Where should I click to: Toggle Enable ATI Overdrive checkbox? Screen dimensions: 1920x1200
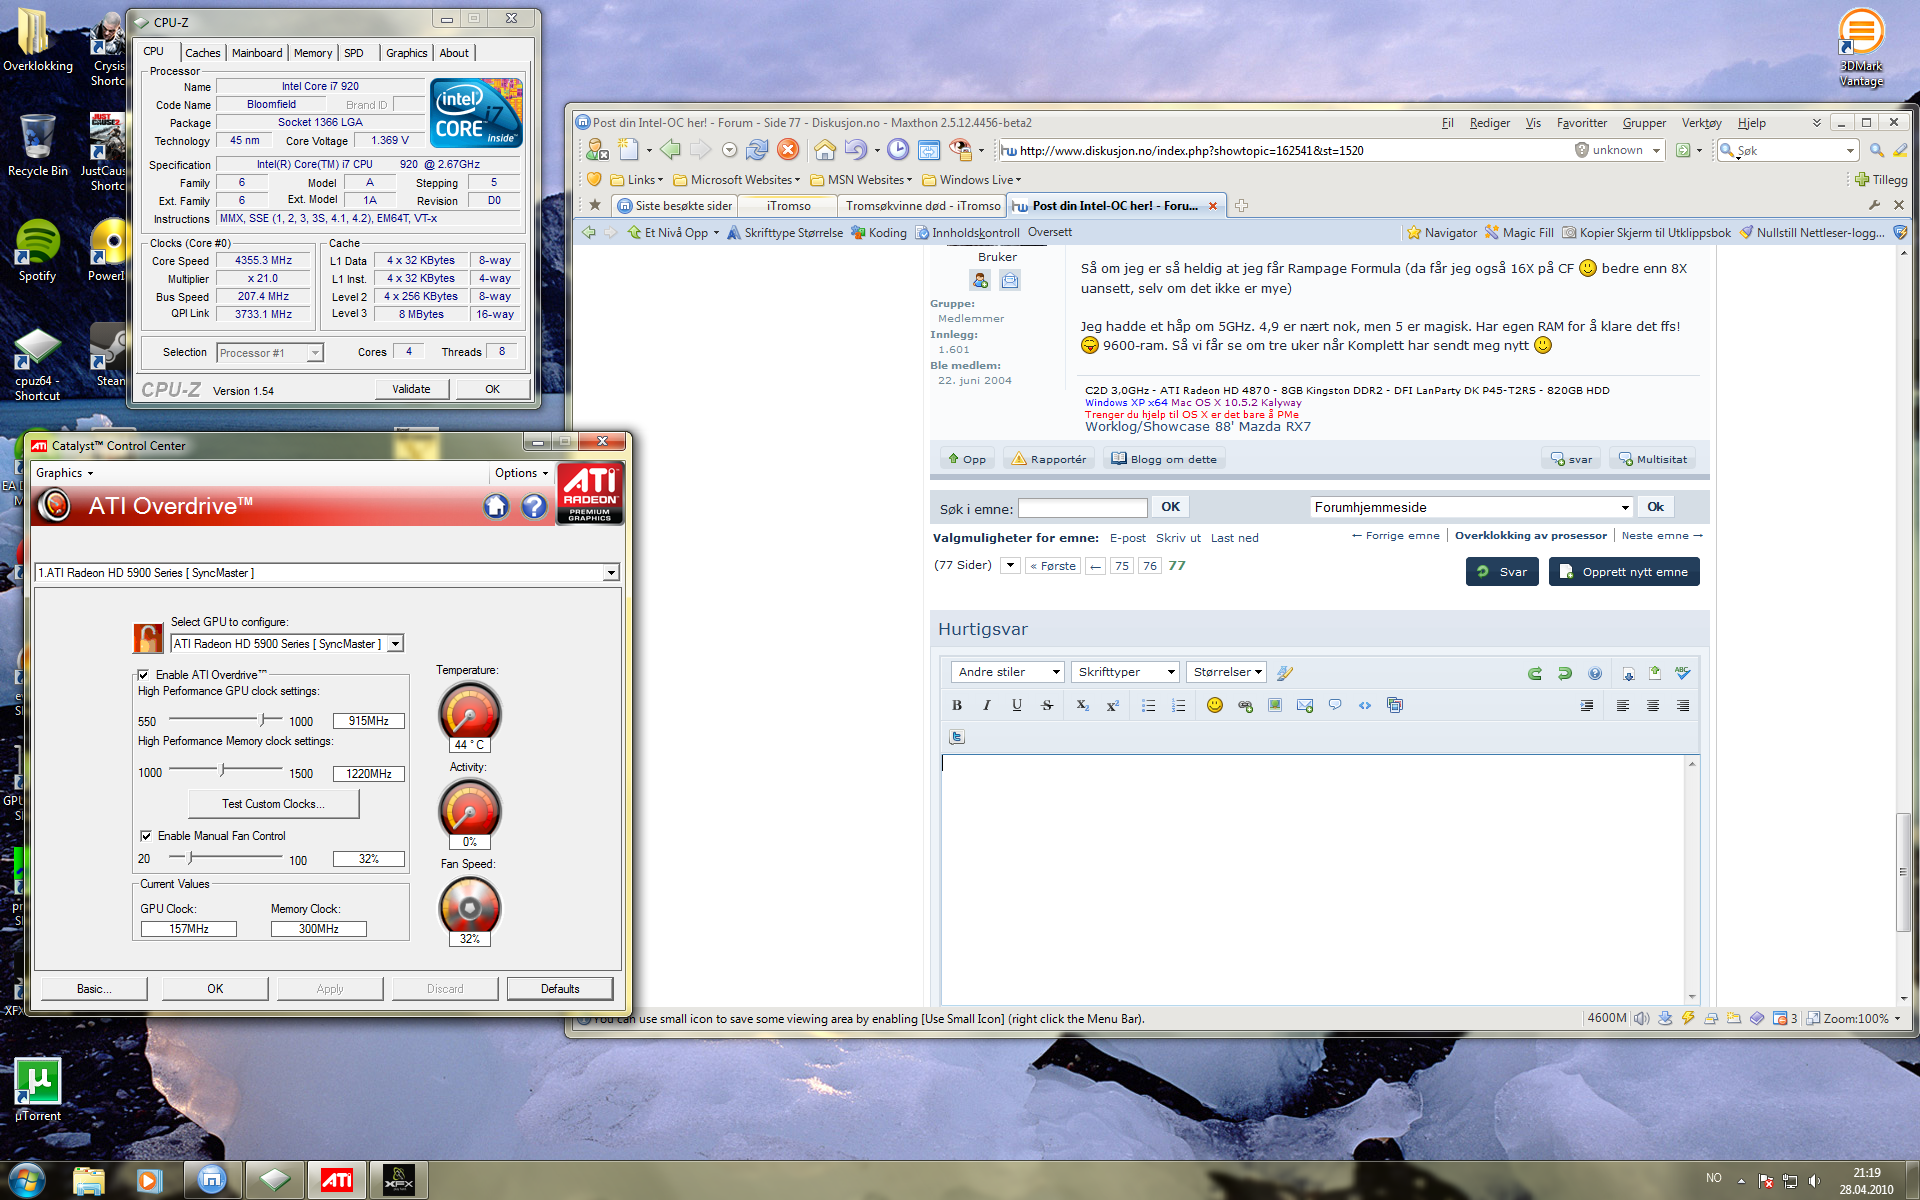pos(143,675)
